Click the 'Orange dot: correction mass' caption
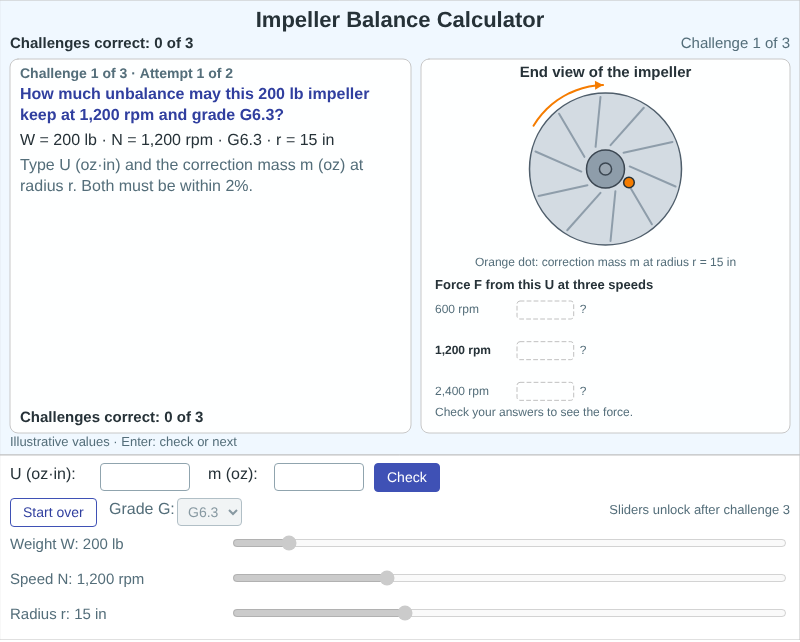The width and height of the screenshot is (800, 642). (606, 262)
